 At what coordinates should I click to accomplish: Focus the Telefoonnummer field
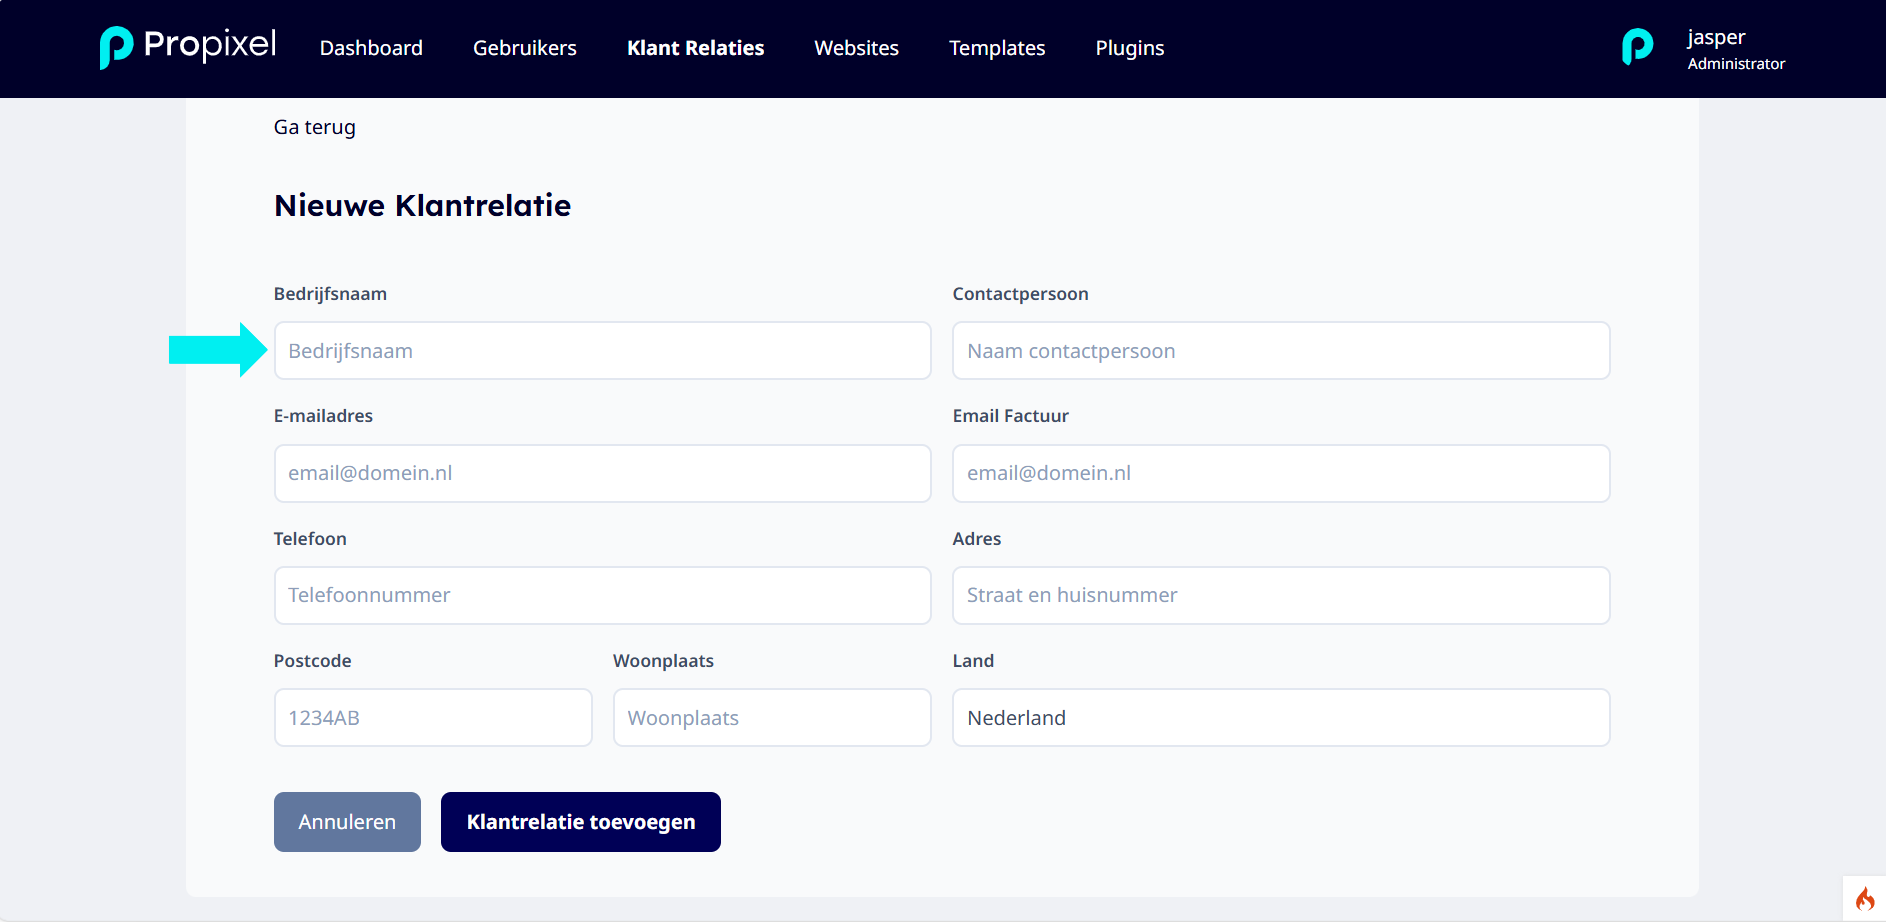(x=603, y=595)
